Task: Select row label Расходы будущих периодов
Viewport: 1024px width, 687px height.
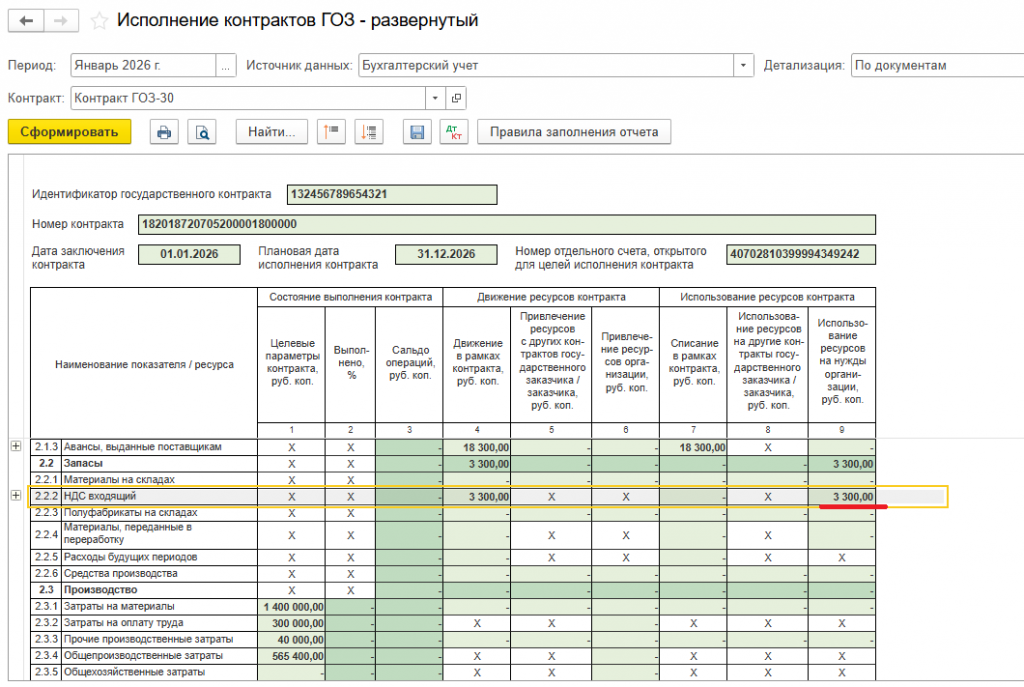Action: (131, 557)
